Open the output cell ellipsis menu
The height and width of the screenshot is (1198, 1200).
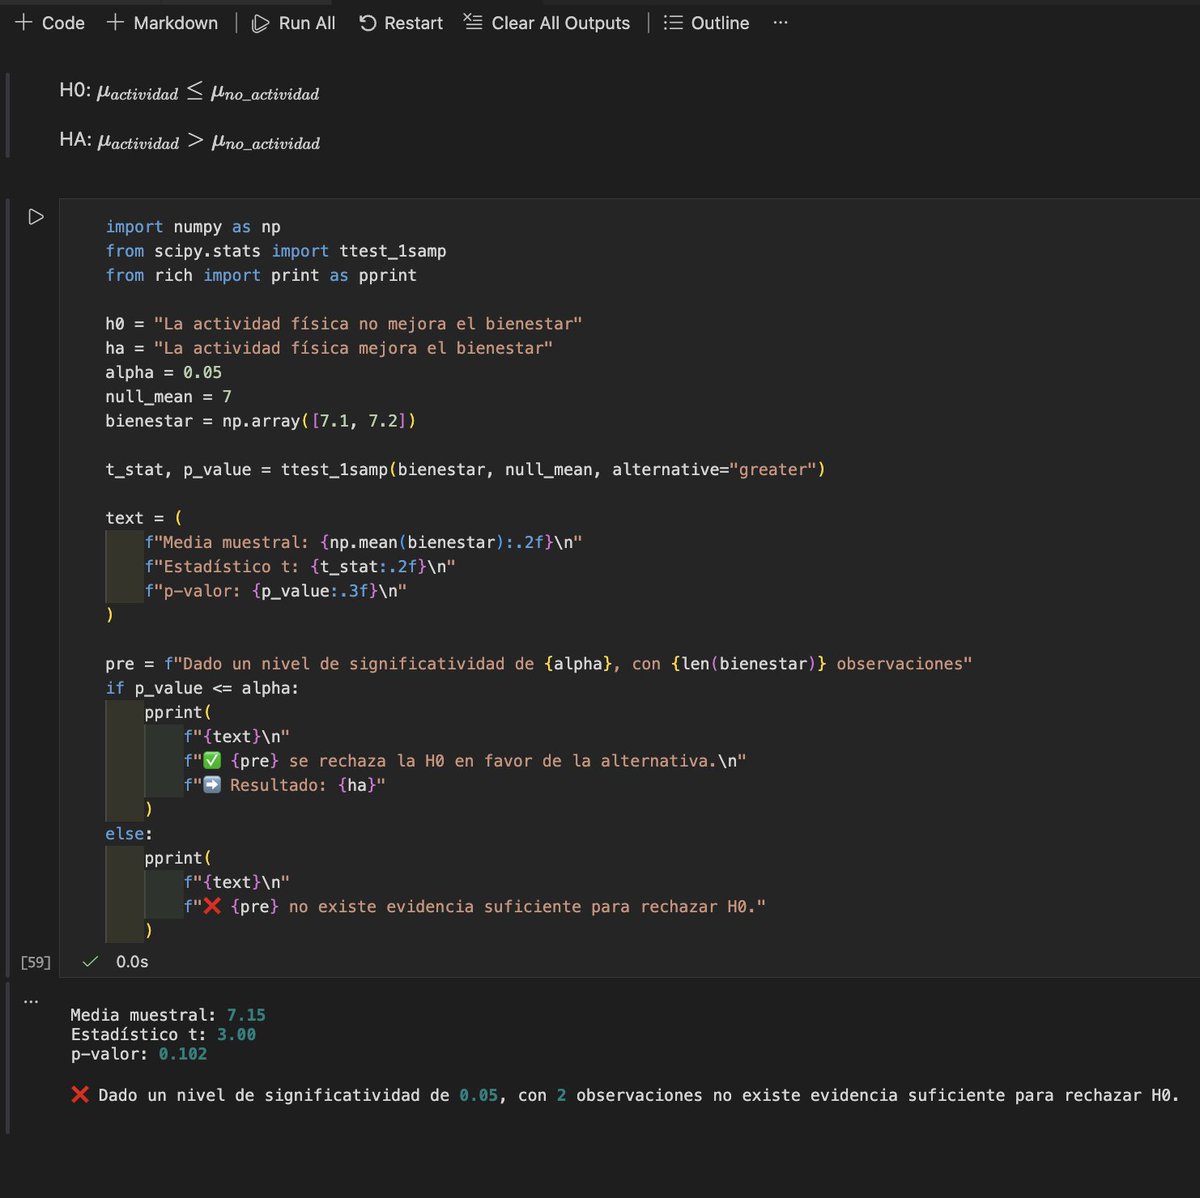coord(31,1000)
